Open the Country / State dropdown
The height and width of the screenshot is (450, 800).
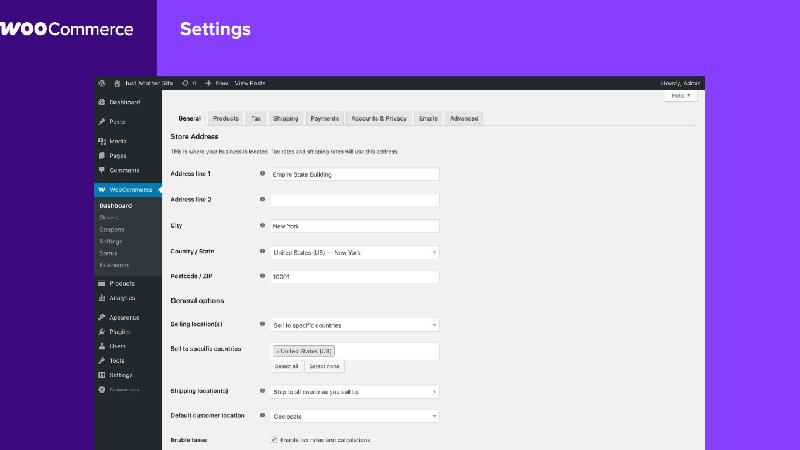[355, 253]
